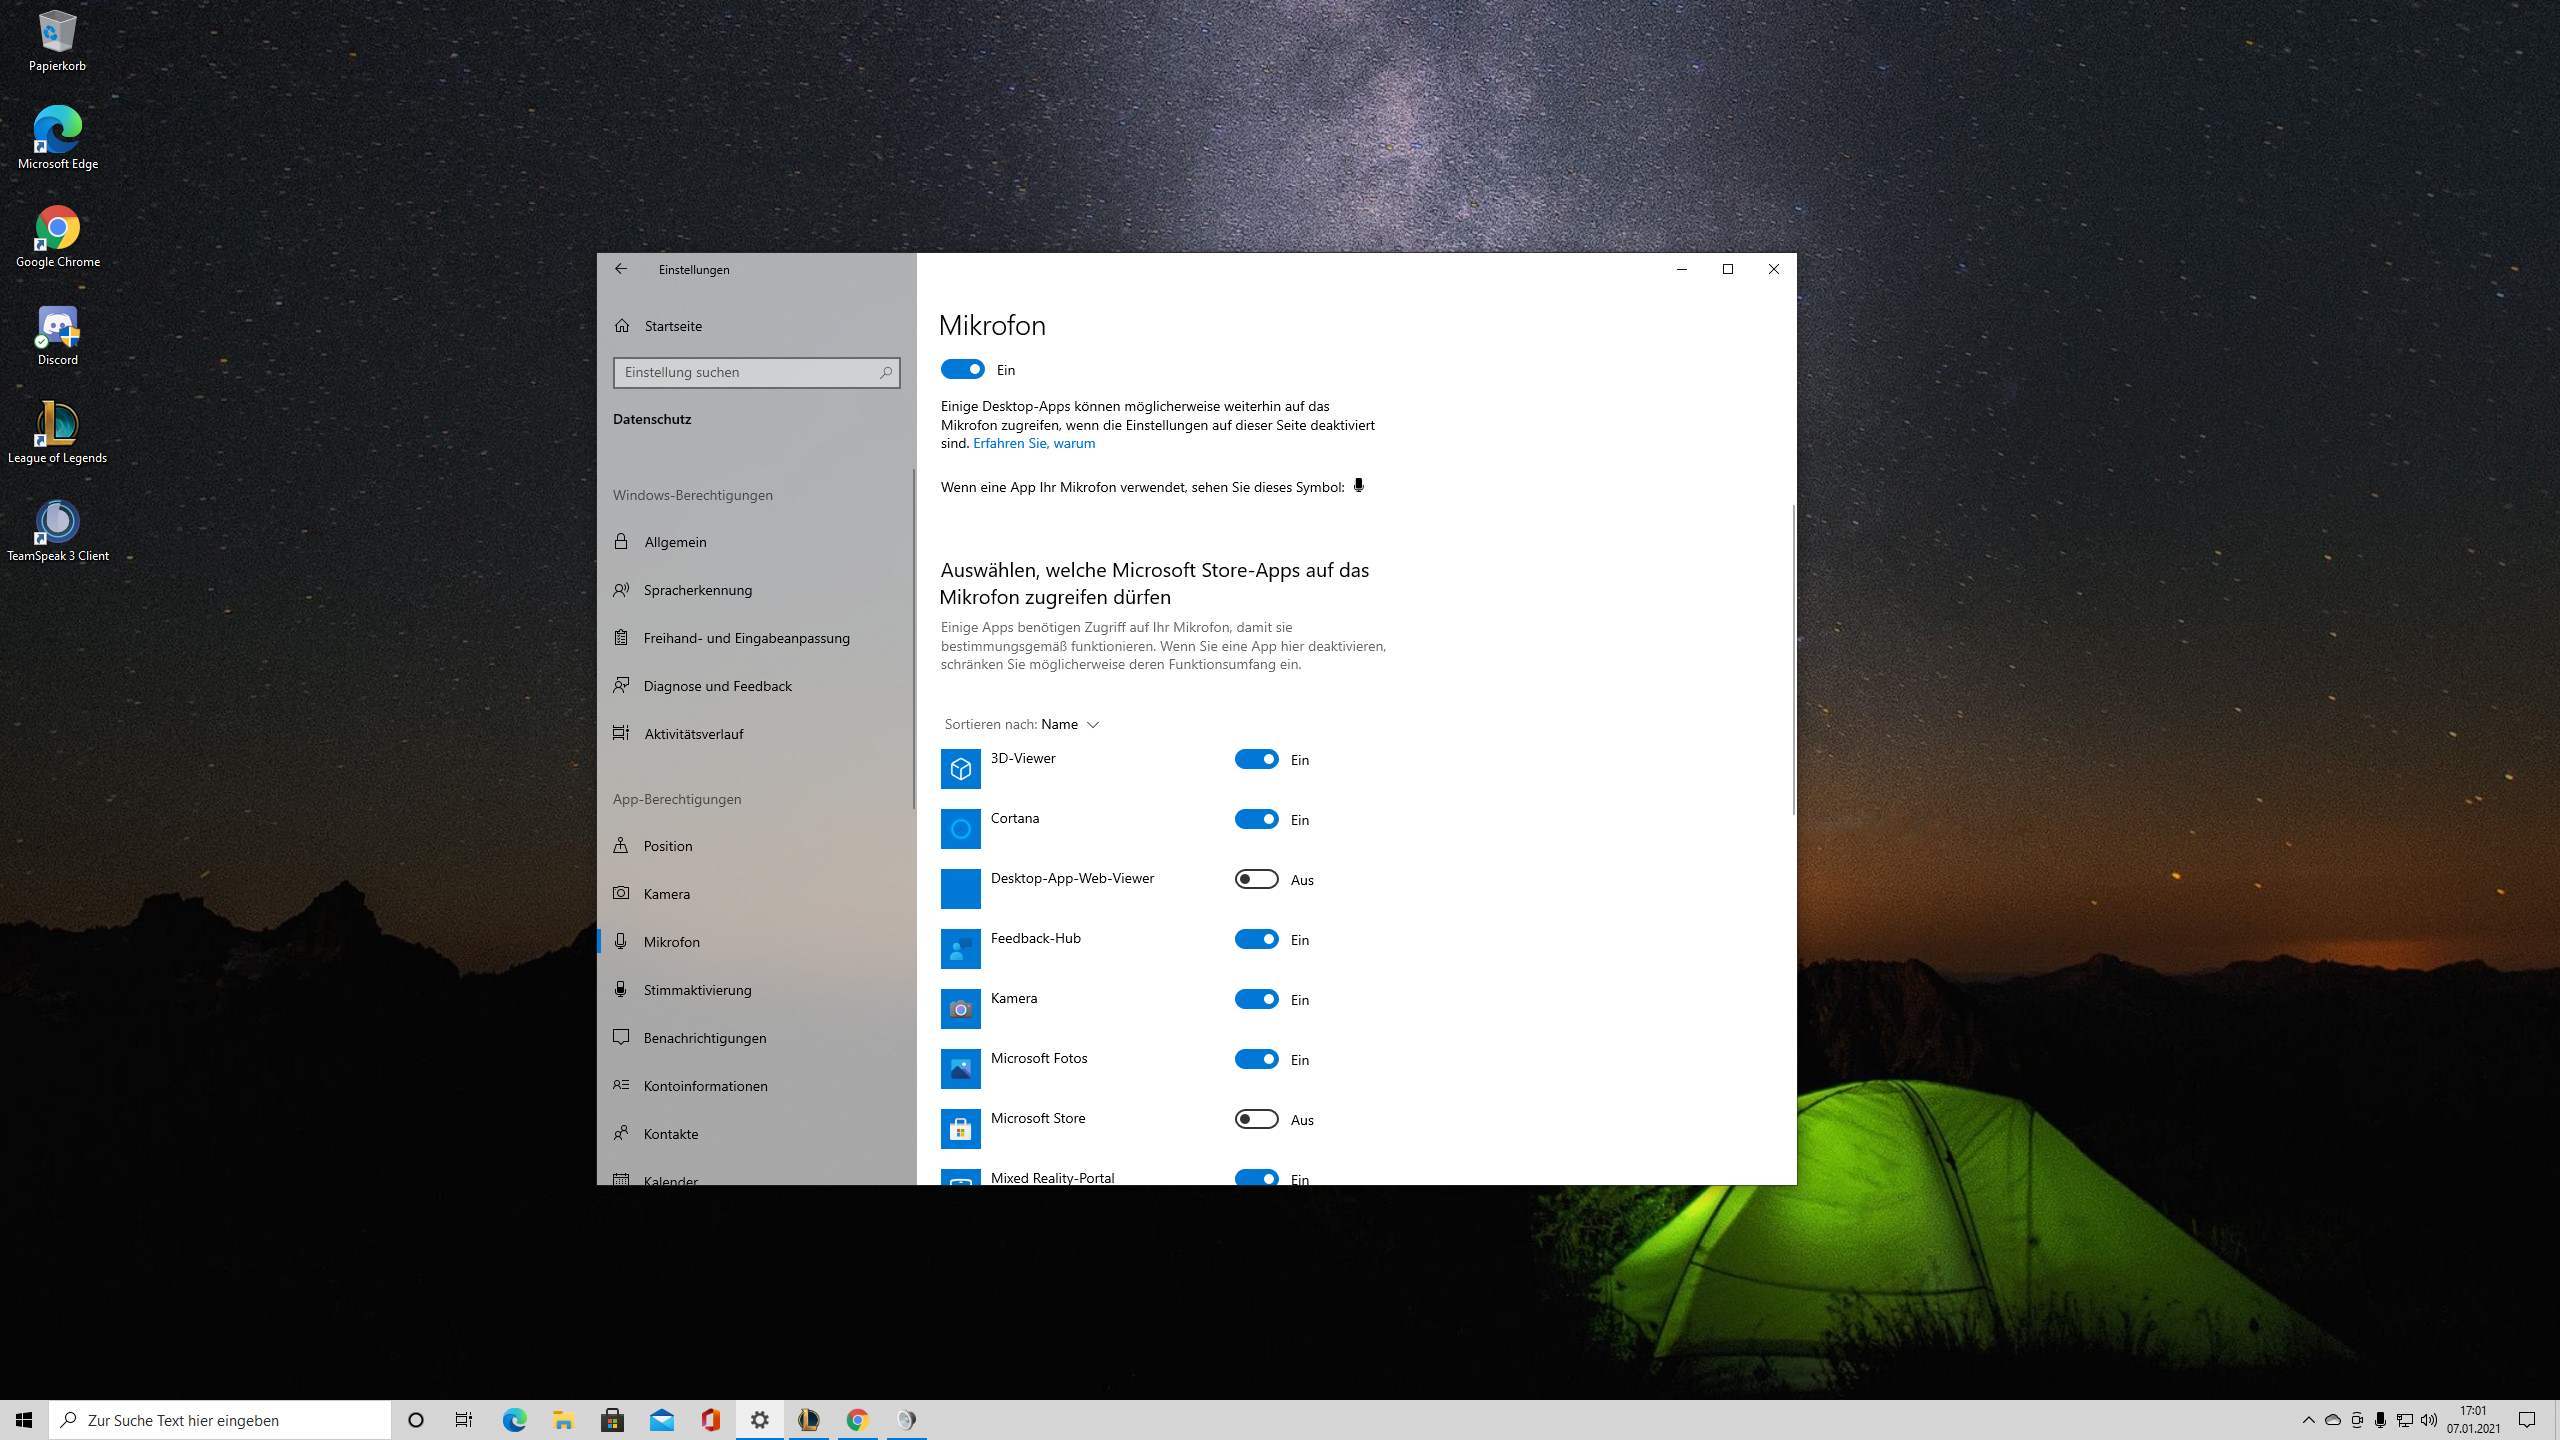Enable microphone access for Desktop-App-Web-Viewer

[x=1256, y=879]
